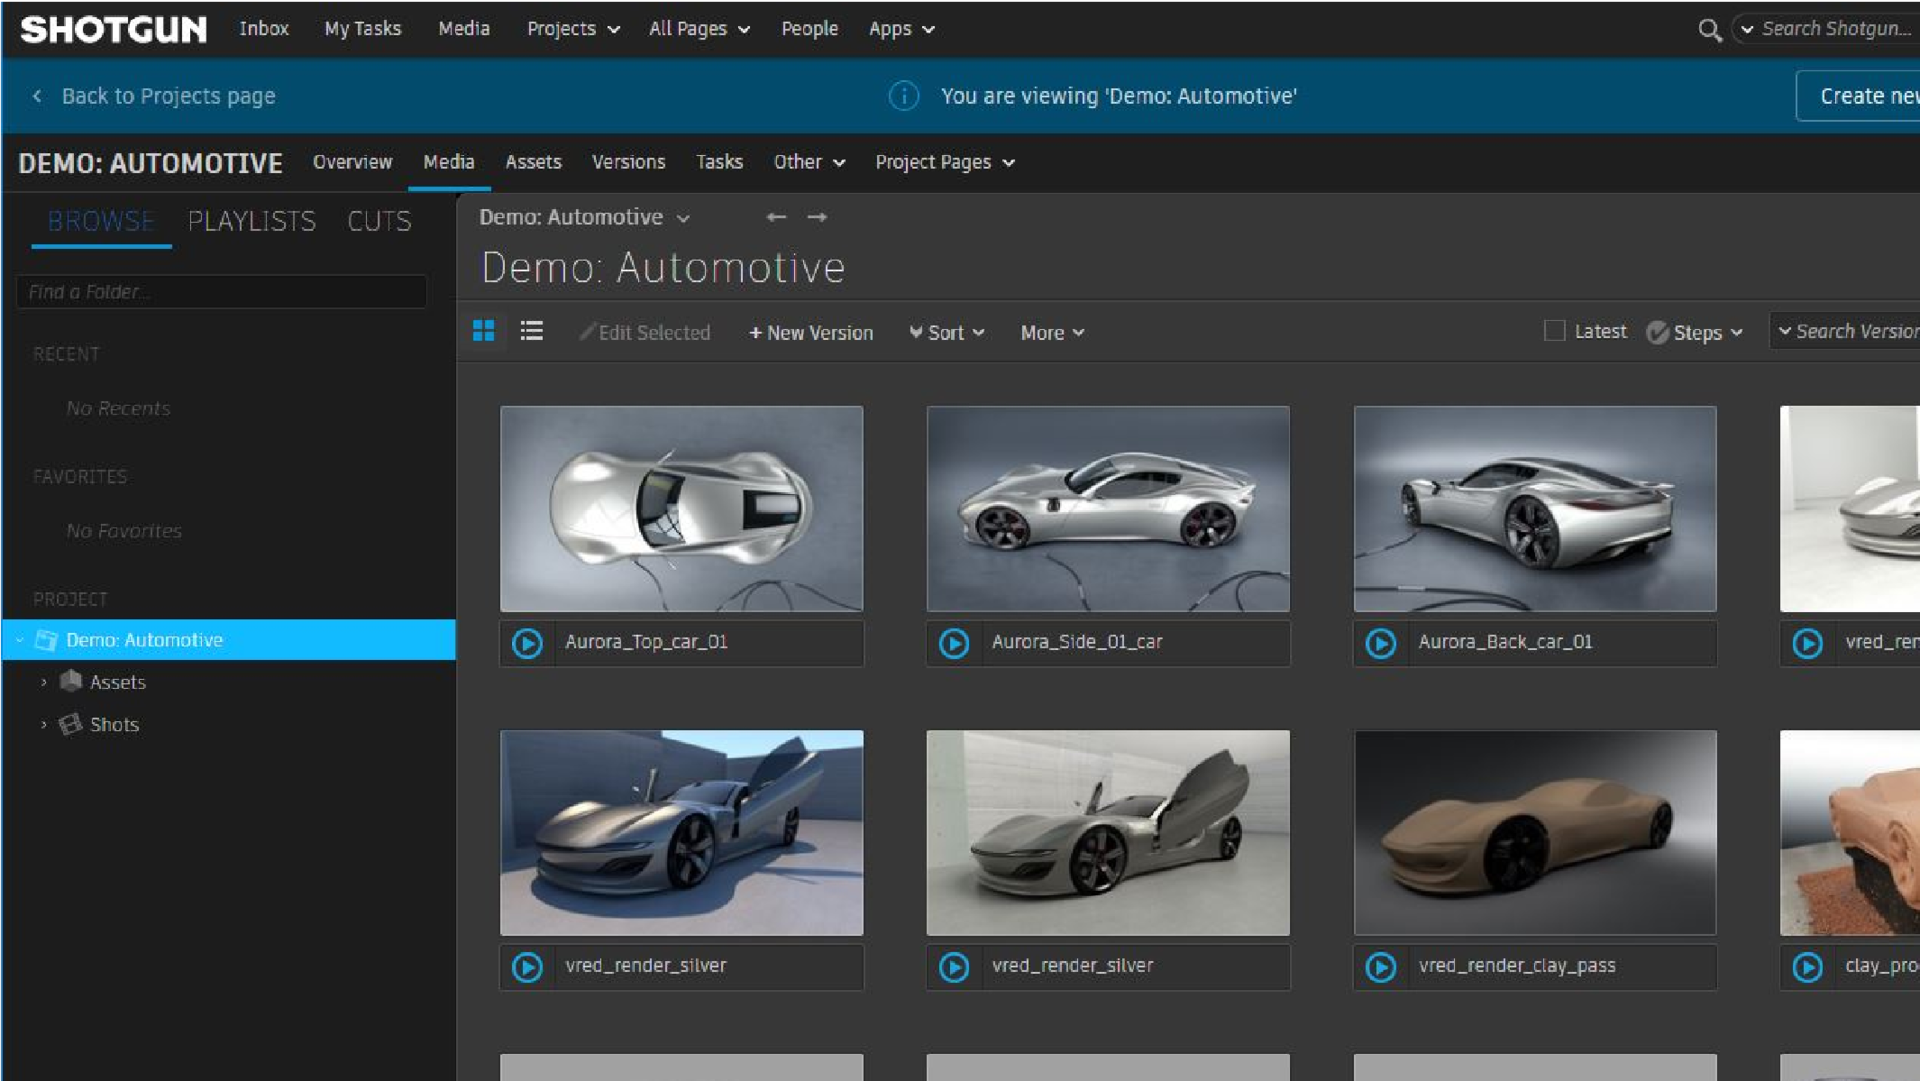
Task: Open the Project Pages dropdown
Action: tap(945, 162)
